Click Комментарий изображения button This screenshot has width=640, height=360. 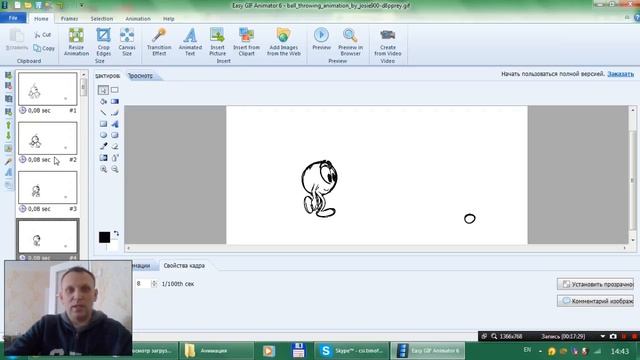[x=596, y=301]
